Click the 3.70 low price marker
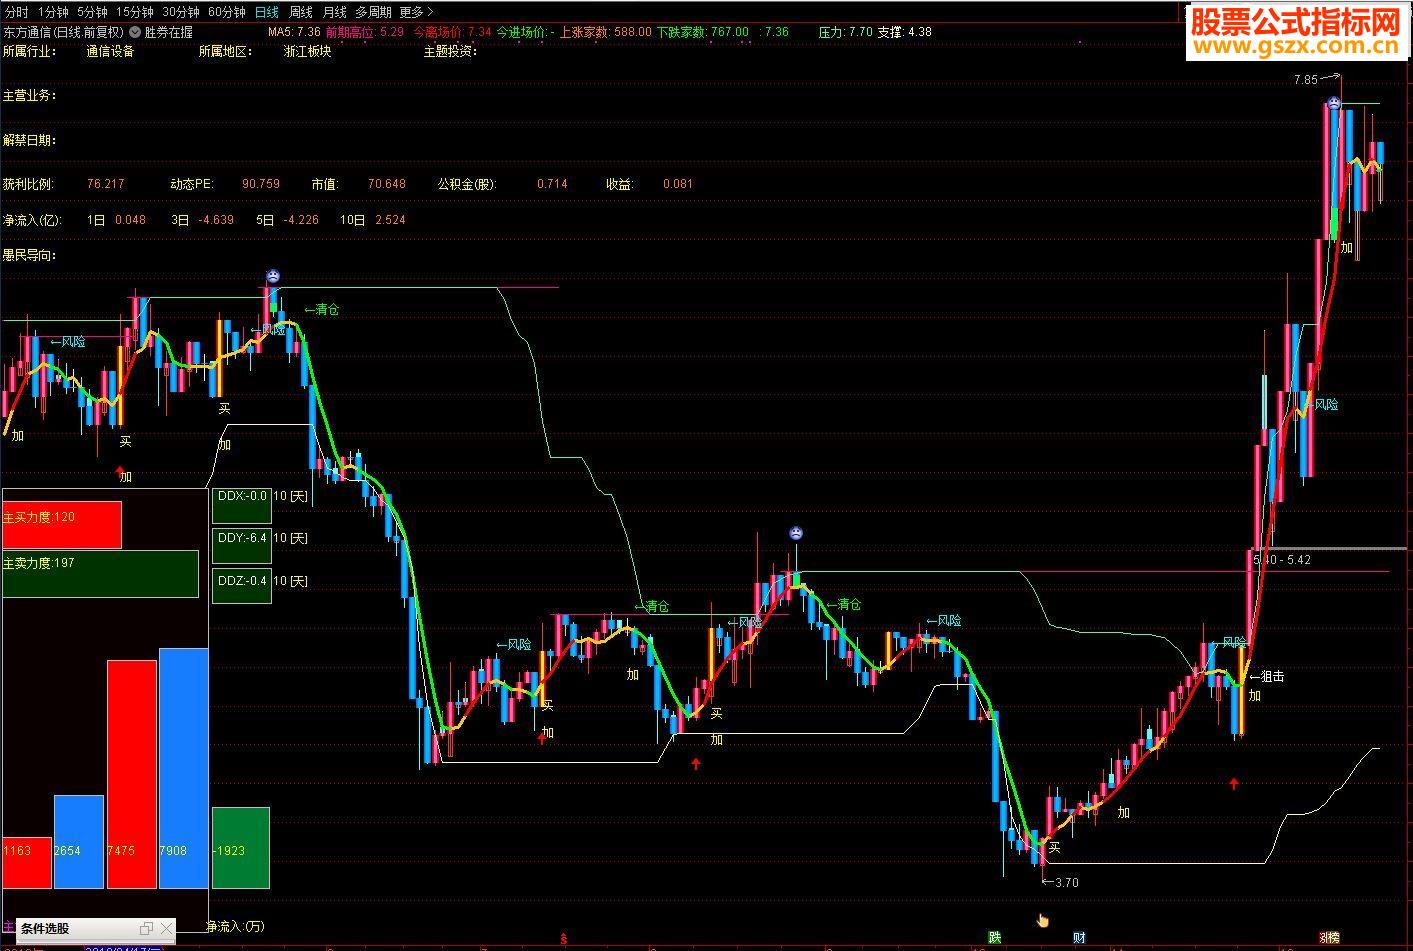The height and width of the screenshot is (951, 1413). click(1060, 883)
